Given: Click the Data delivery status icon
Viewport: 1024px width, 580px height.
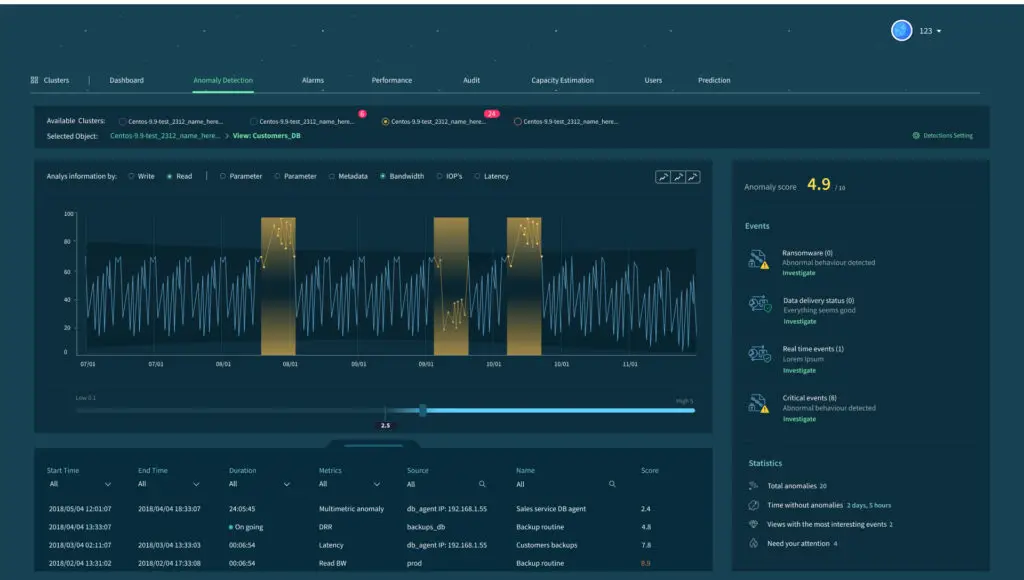Looking at the screenshot, I should [x=758, y=306].
